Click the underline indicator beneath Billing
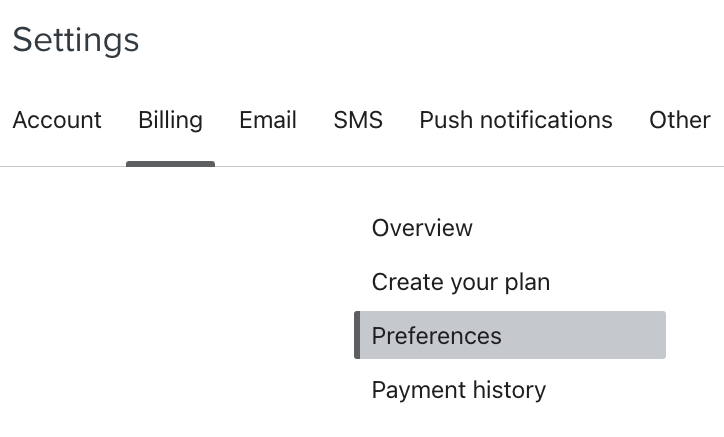 click(170, 164)
